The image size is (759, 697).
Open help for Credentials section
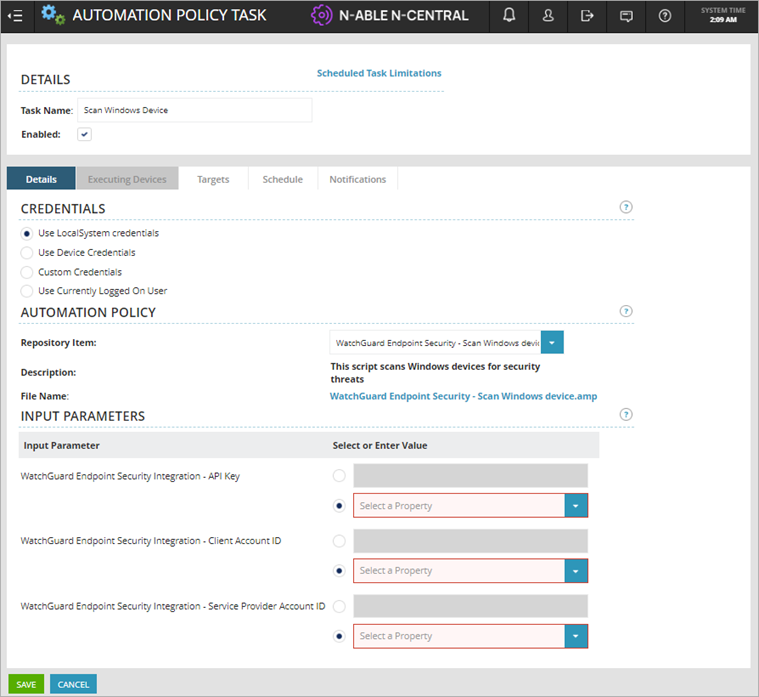coord(626,208)
